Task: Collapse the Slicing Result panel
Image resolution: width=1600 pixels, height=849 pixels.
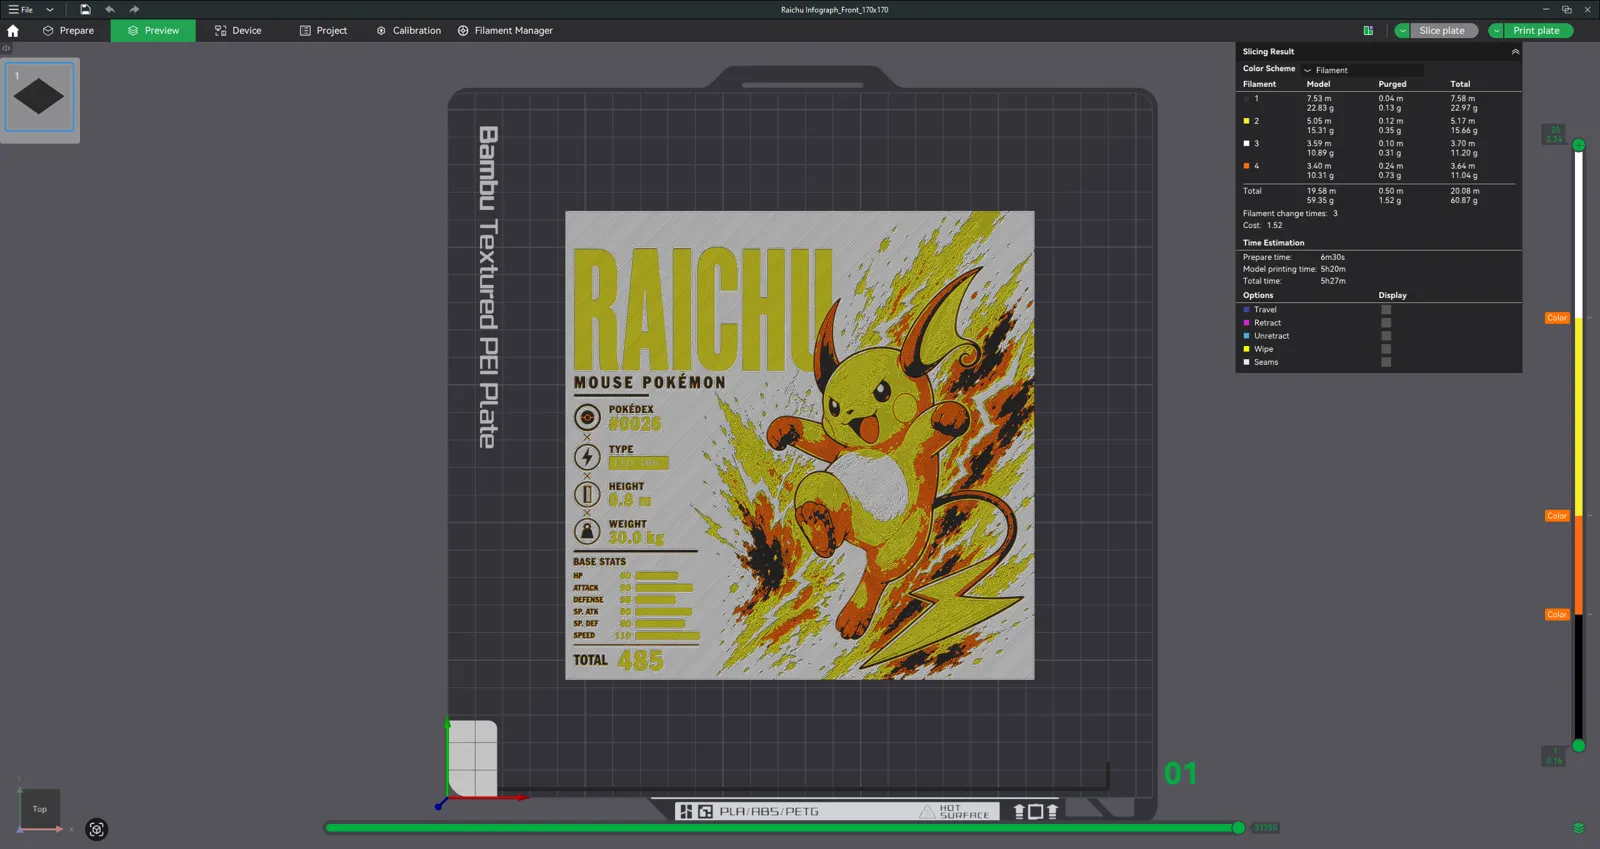Action: click(x=1515, y=51)
